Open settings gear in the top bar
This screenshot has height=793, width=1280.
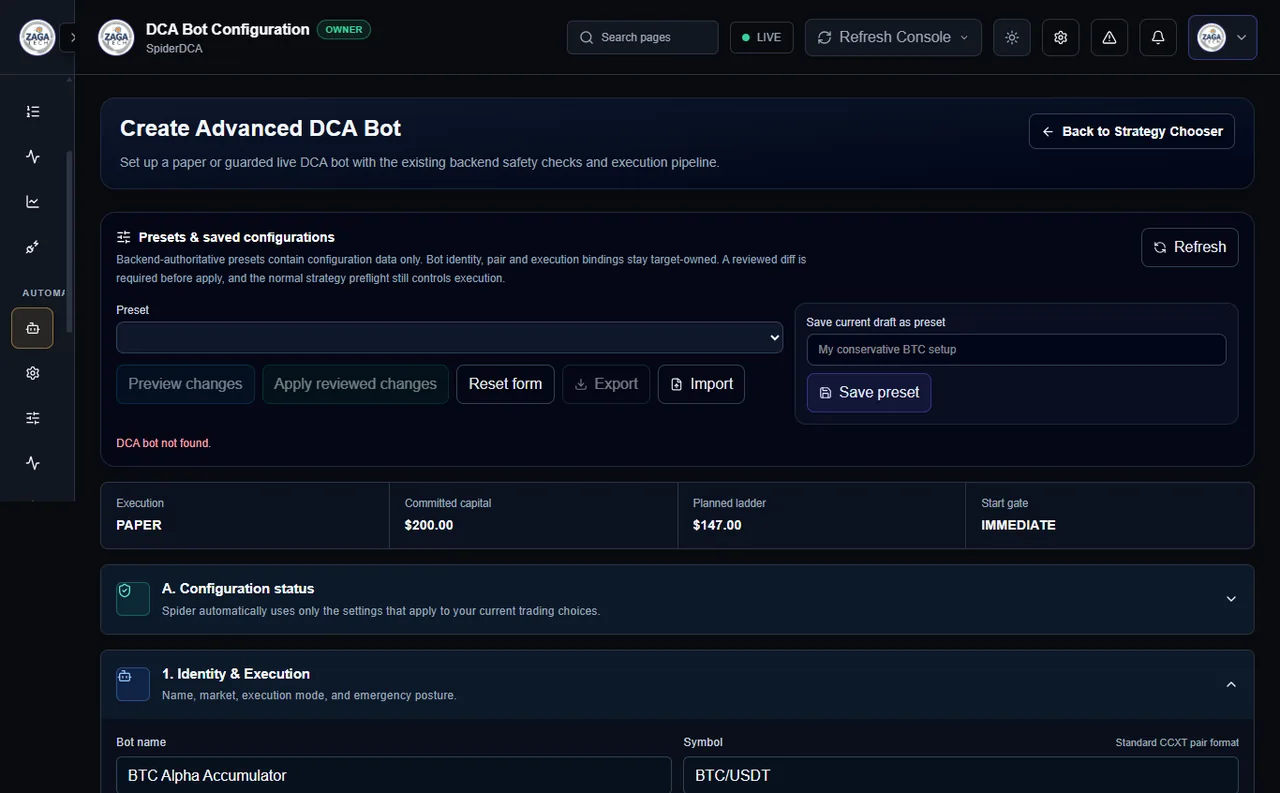[x=1061, y=37]
